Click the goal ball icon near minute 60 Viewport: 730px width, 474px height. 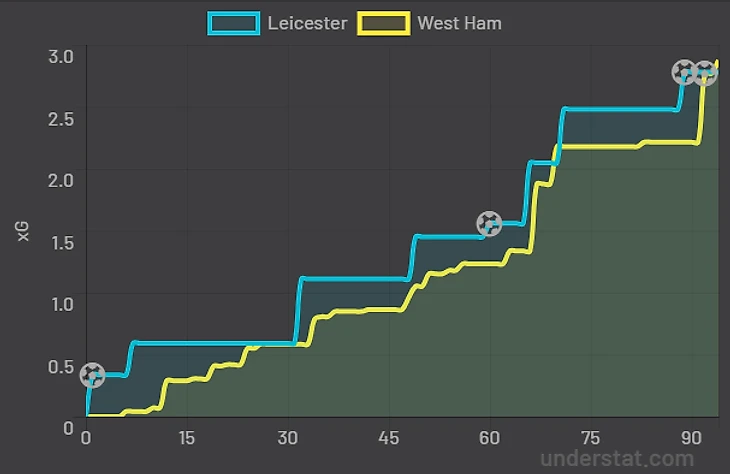click(x=489, y=223)
